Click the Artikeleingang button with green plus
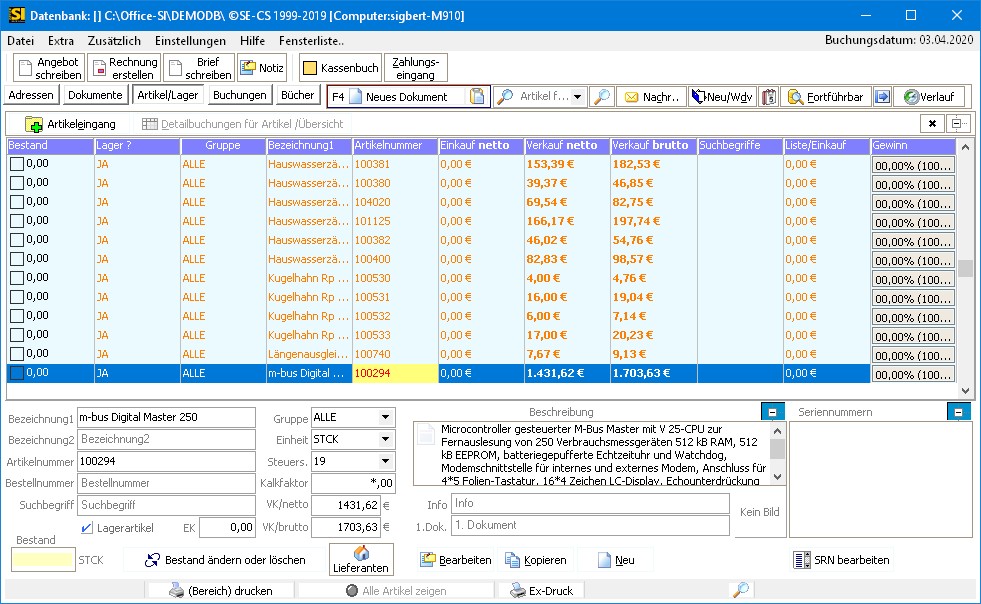The height and width of the screenshot is (604, 981). click(x=70, y=124)
